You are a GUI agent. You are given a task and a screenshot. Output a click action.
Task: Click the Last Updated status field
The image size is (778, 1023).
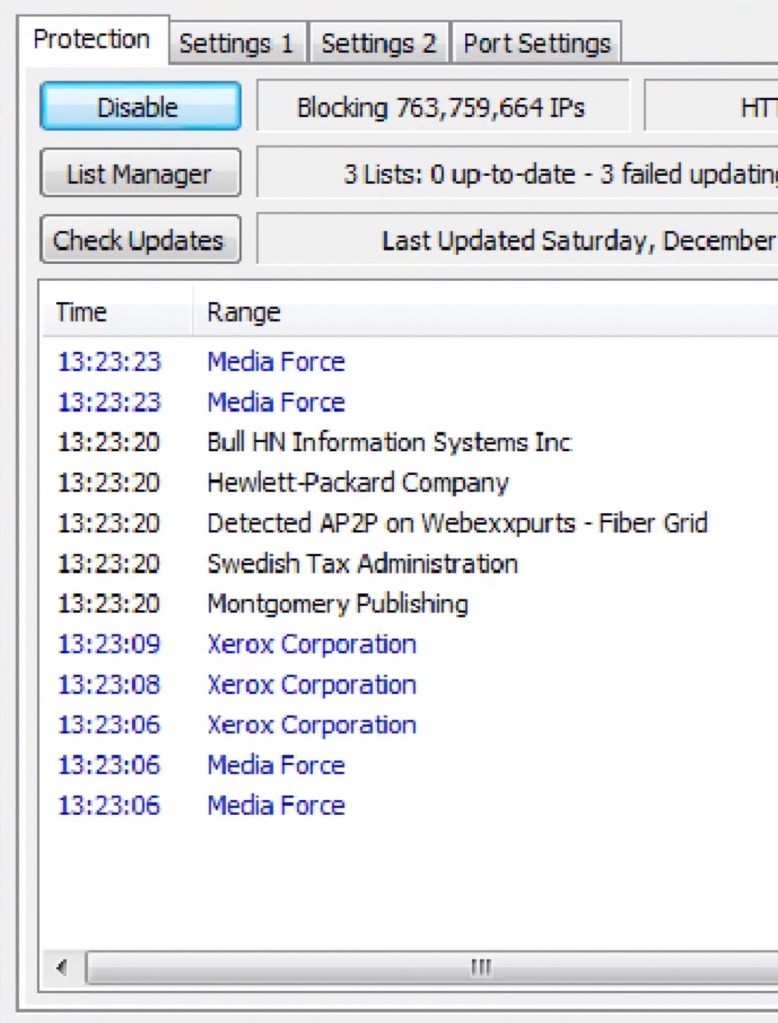click(517, 240)
